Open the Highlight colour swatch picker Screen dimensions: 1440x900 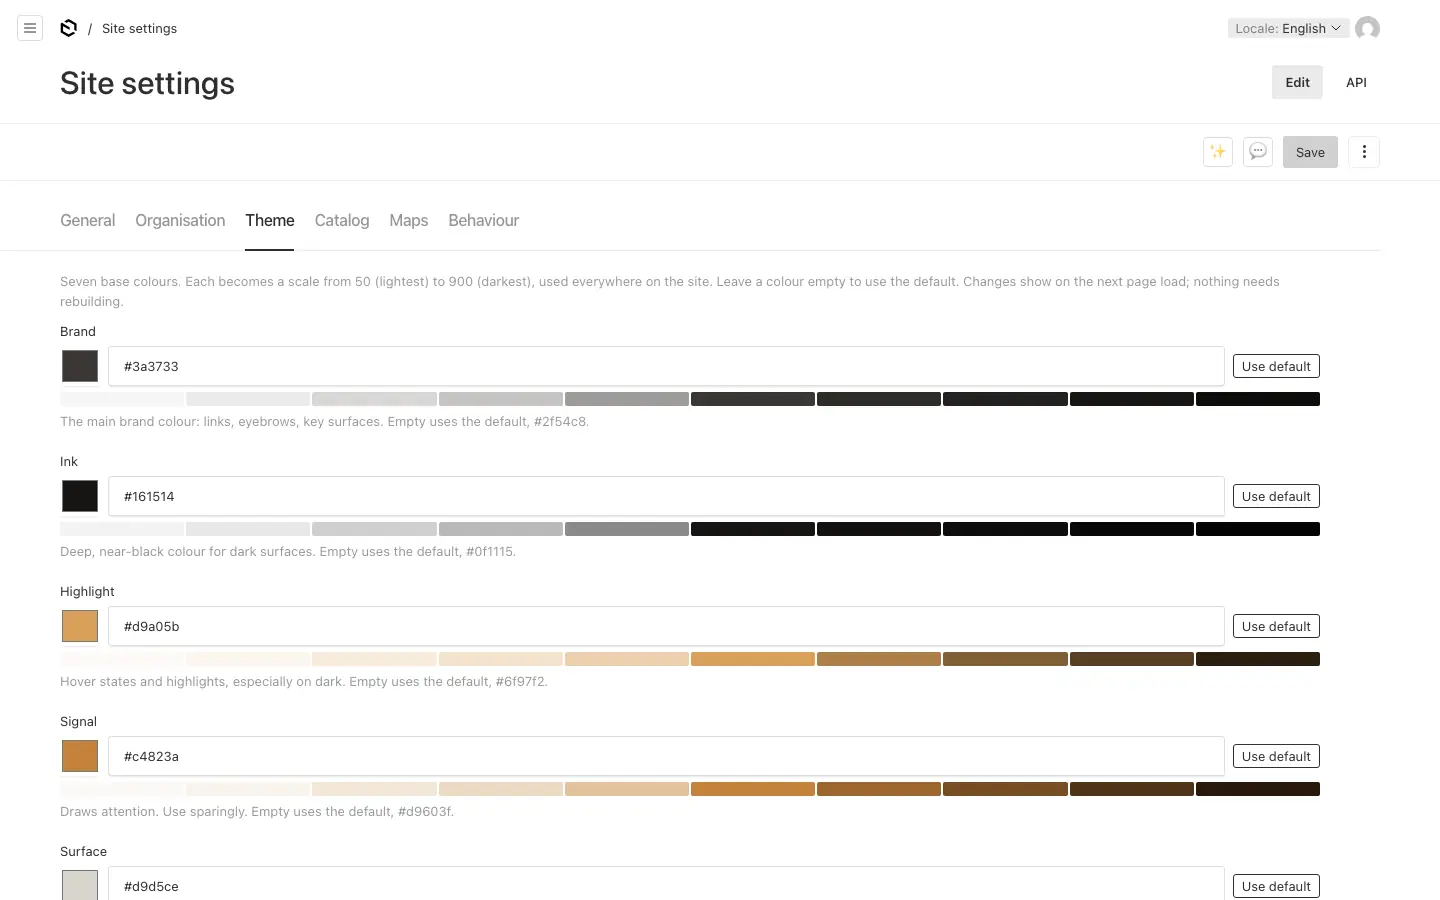click(x=80, y=626)
